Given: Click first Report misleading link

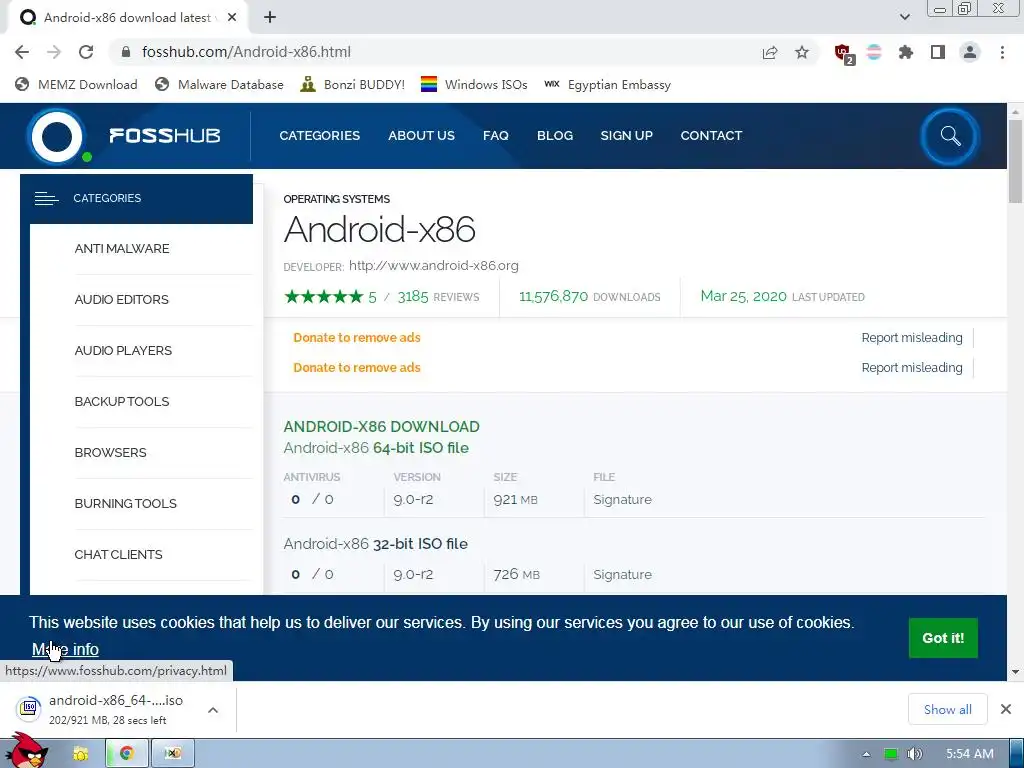Looking at the screenshot, I should 912,338.
